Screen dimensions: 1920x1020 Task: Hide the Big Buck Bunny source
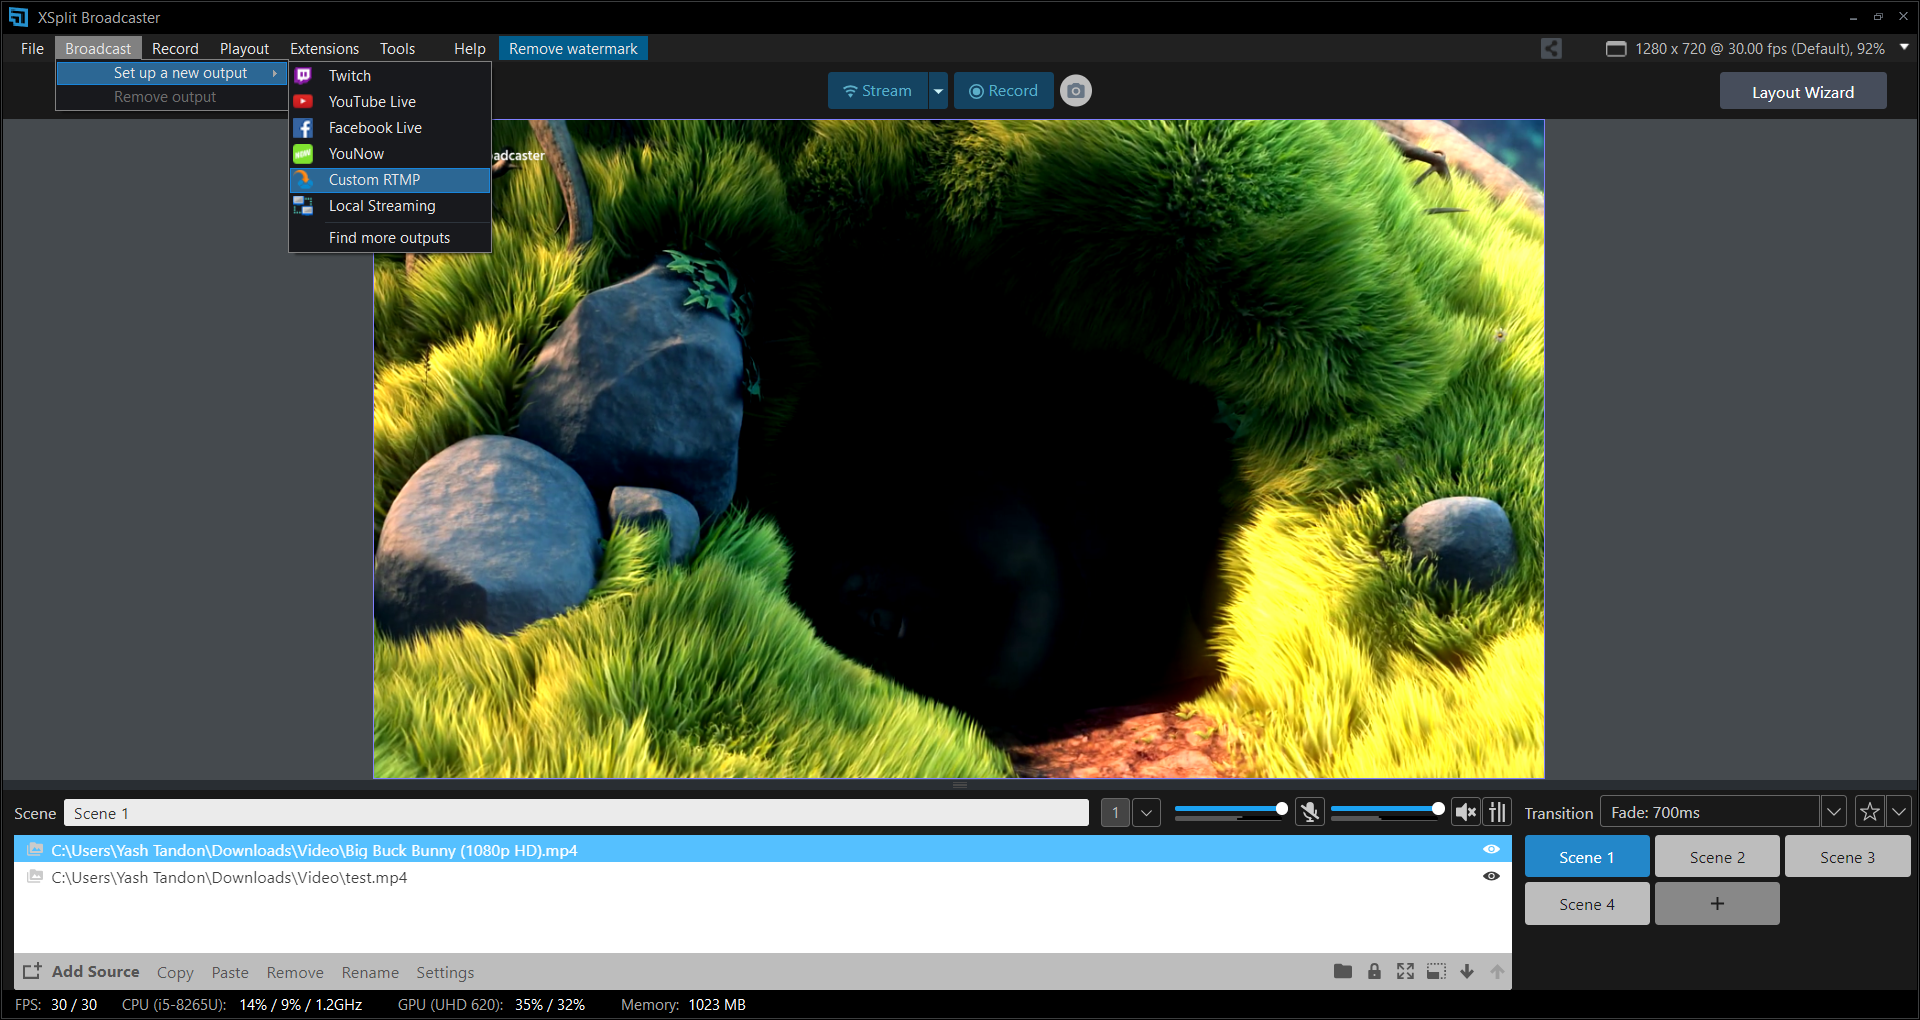coord(1491,849)
